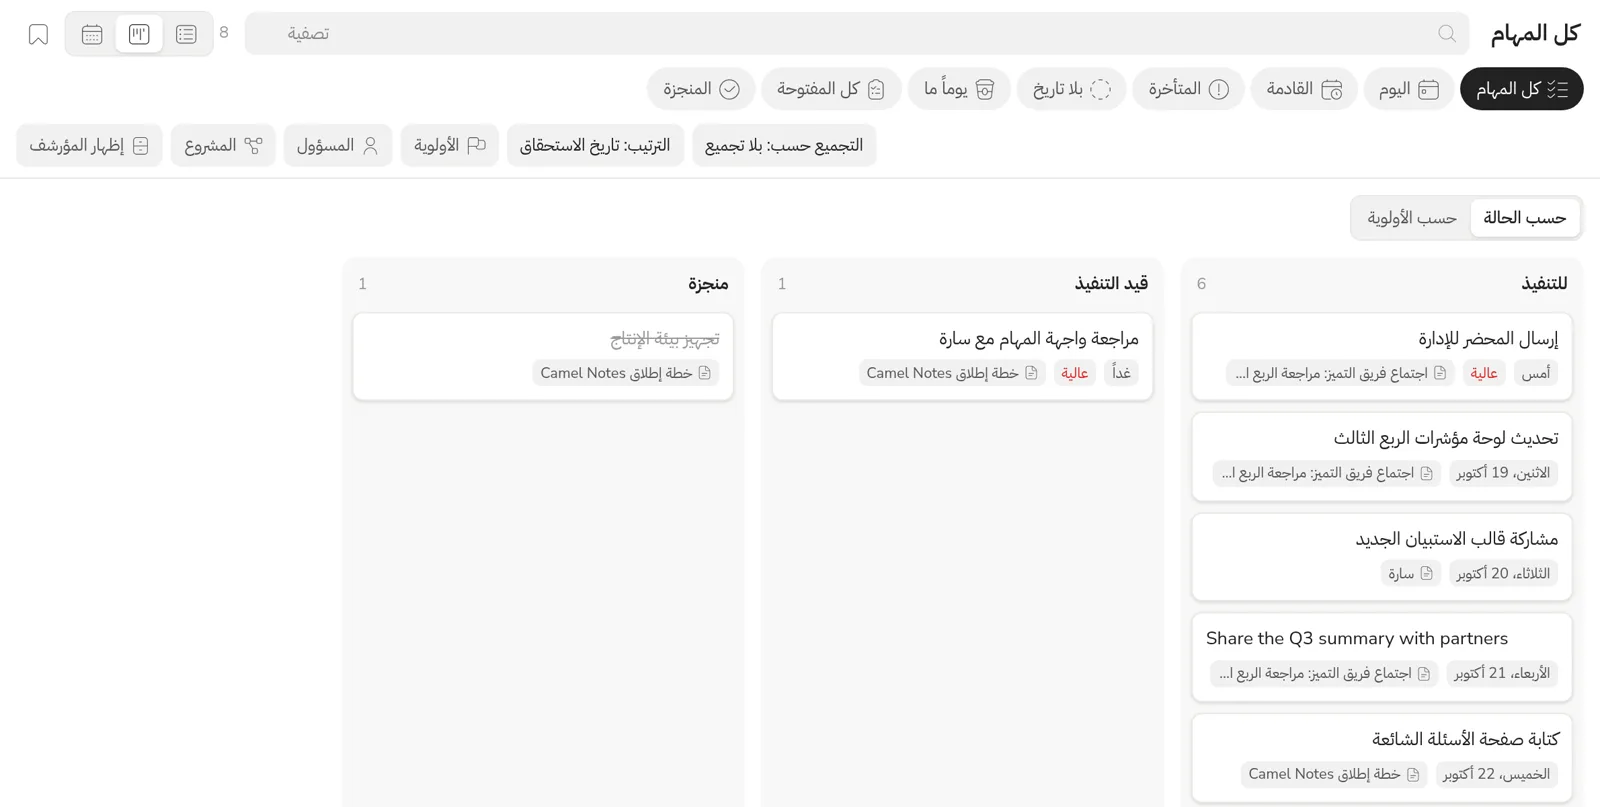This screenshot has height=807, width=1600.
Task: Open task تحديث لوحة مؤشرات الربع الثالث
Action: pyautogui.click(x=1382, y=457)
